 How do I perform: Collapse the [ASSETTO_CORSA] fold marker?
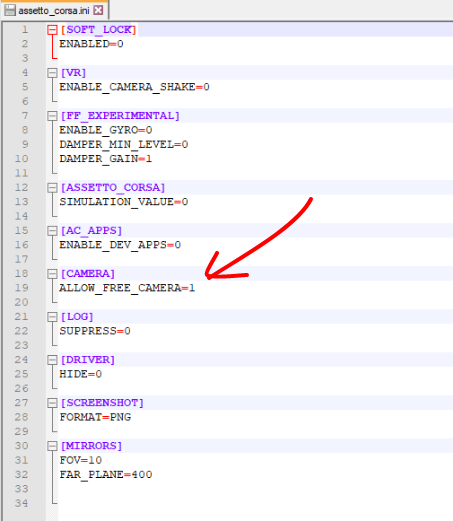click(x=52, y=188)
